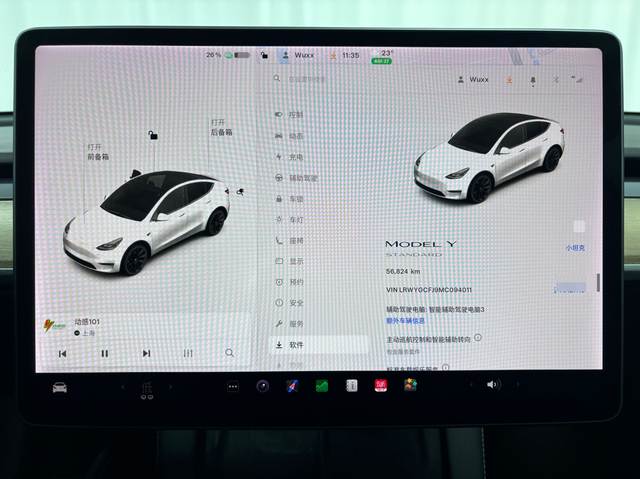Screen dimensions: 640x479
Task: Select the 软件 software menu
Action: tap(319, 345)
